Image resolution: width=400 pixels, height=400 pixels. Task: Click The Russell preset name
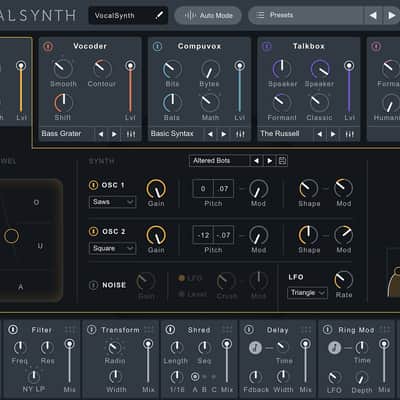click(x=280, y=134)
